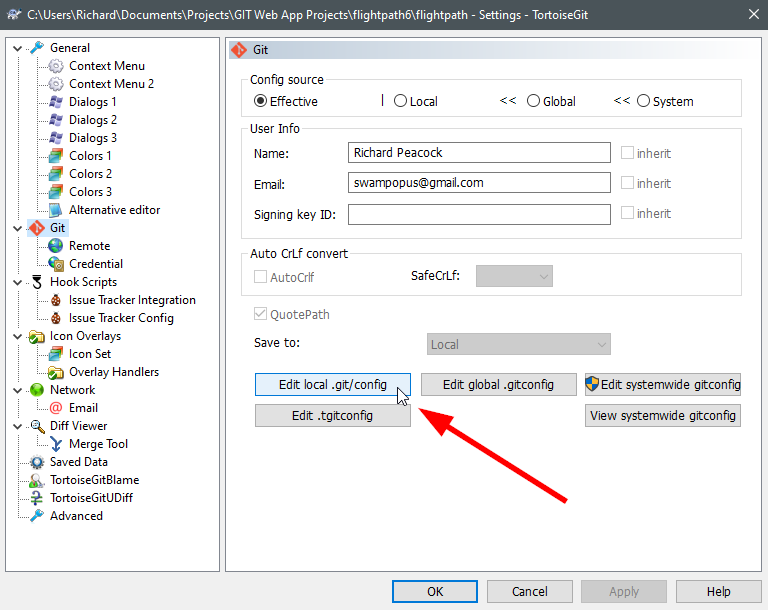Click the Alternative editor icon
Image resolution: width=768 pixels, height=610 pixels.
(x=56, y=210)
